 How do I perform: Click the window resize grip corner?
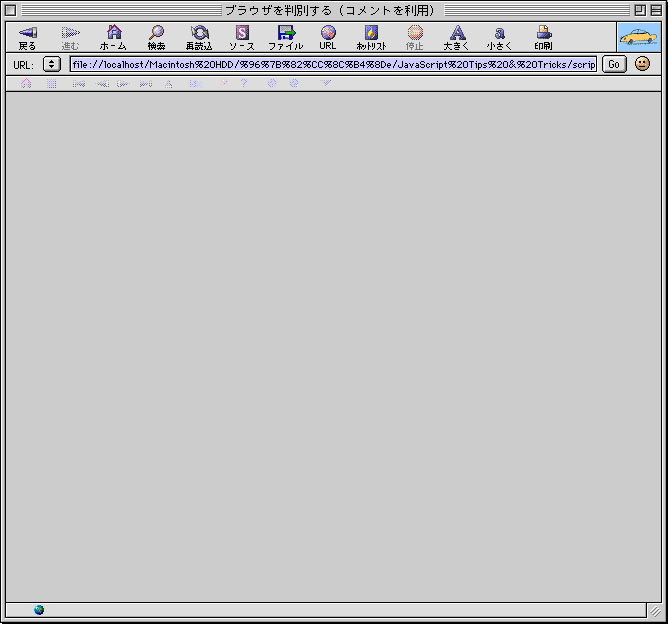655,611
